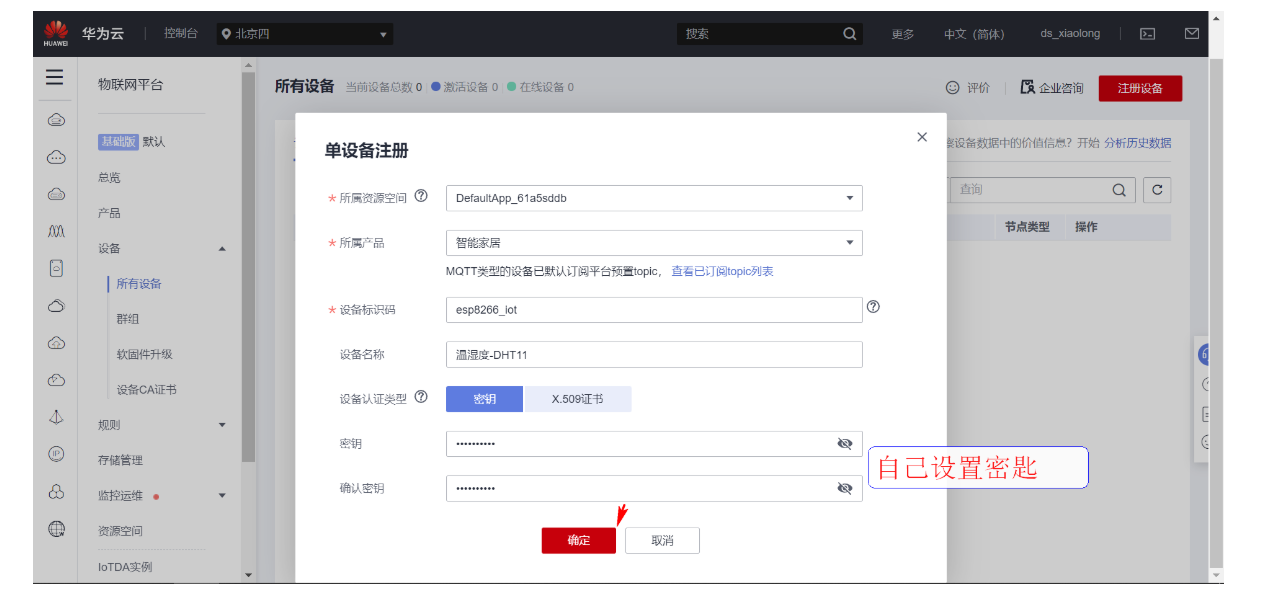Show password in 密钥 field
The width and height of the screenshot is (1278, 606).
click(x=845, y=444)
